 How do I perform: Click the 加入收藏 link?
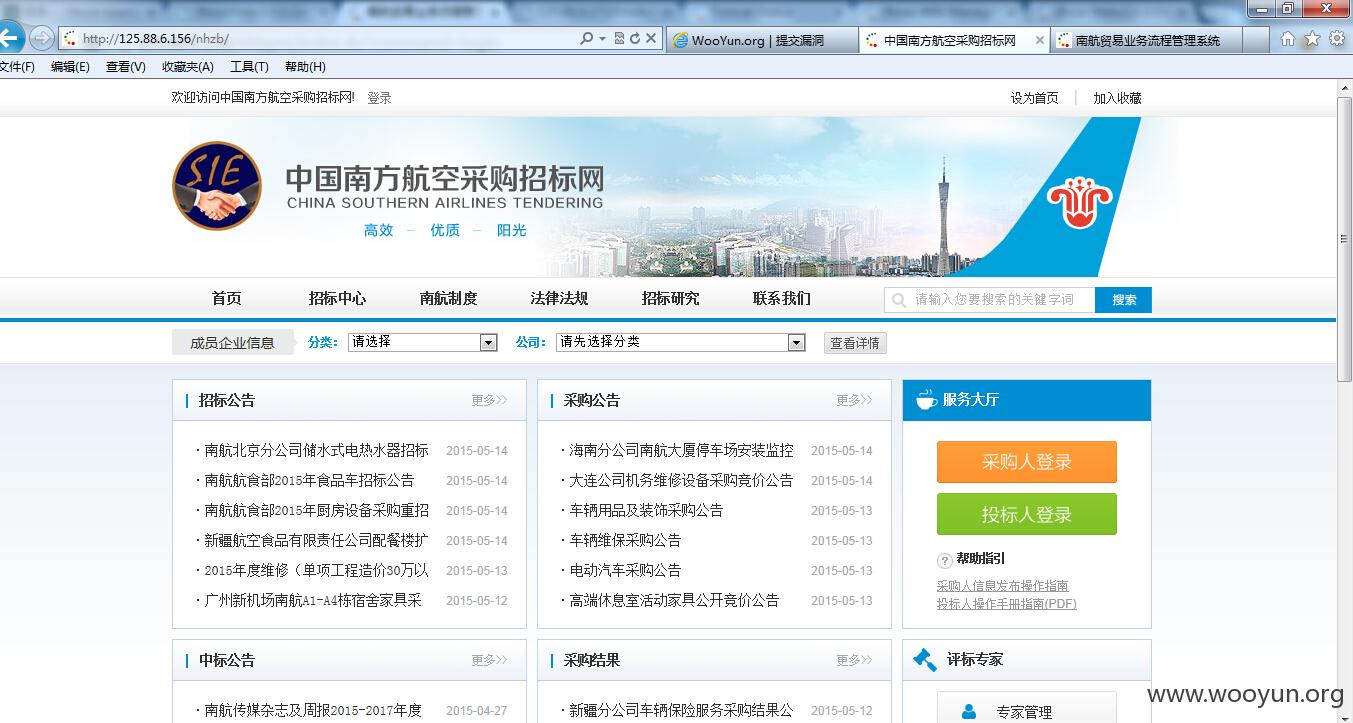click(1117, 98)
